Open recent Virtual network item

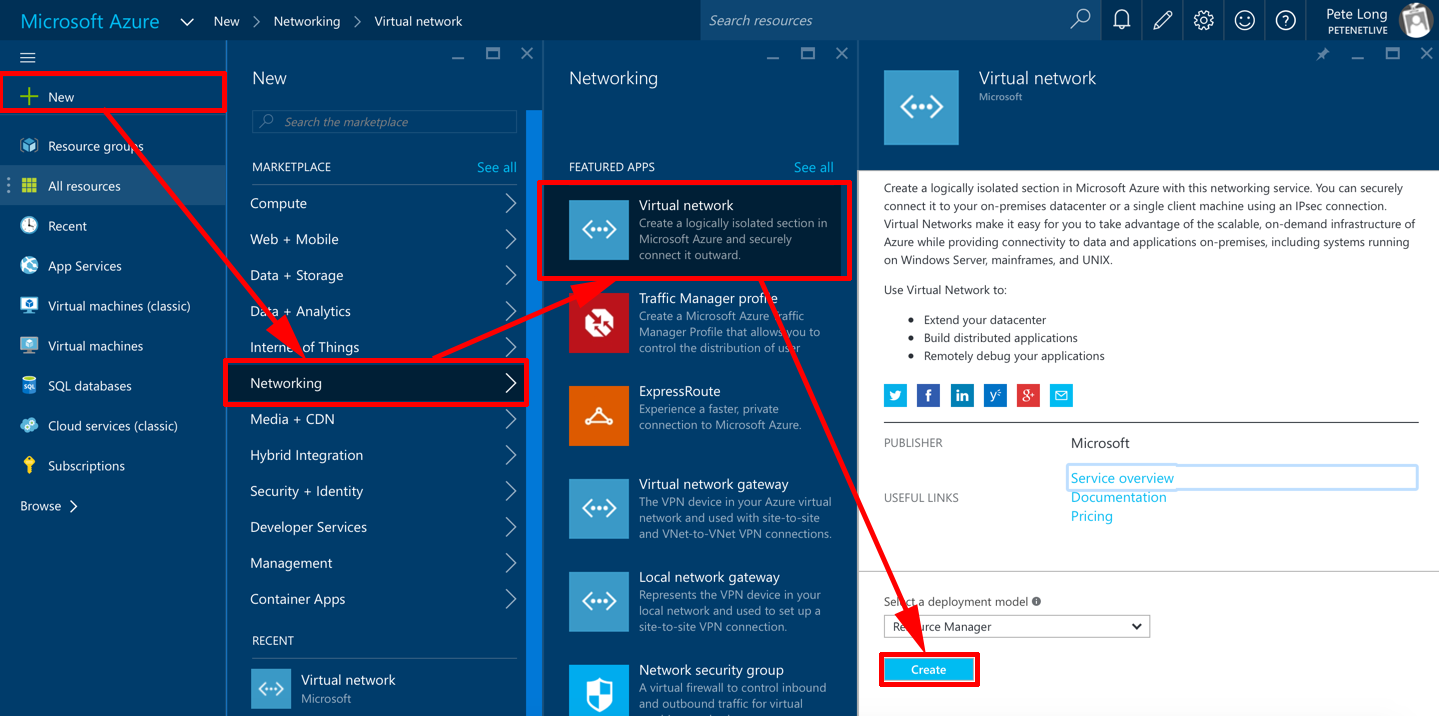pos(384,689)
